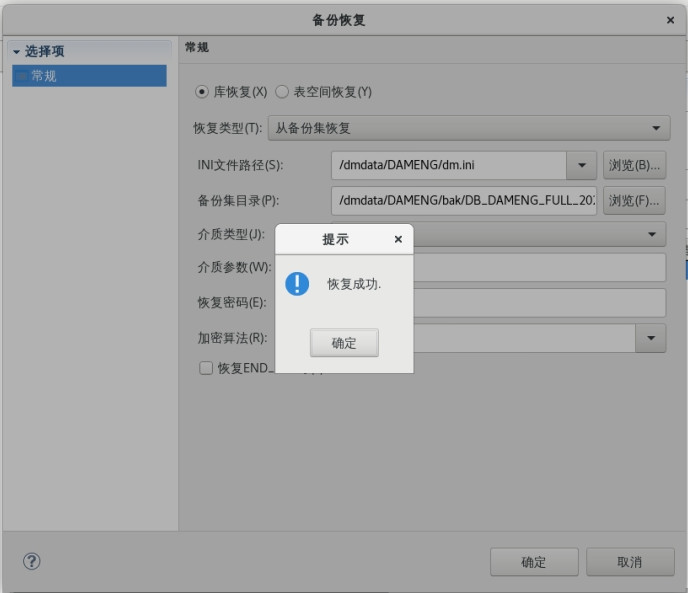
Task: Click the blue exclamation info icon
Action: click(297, 284)
